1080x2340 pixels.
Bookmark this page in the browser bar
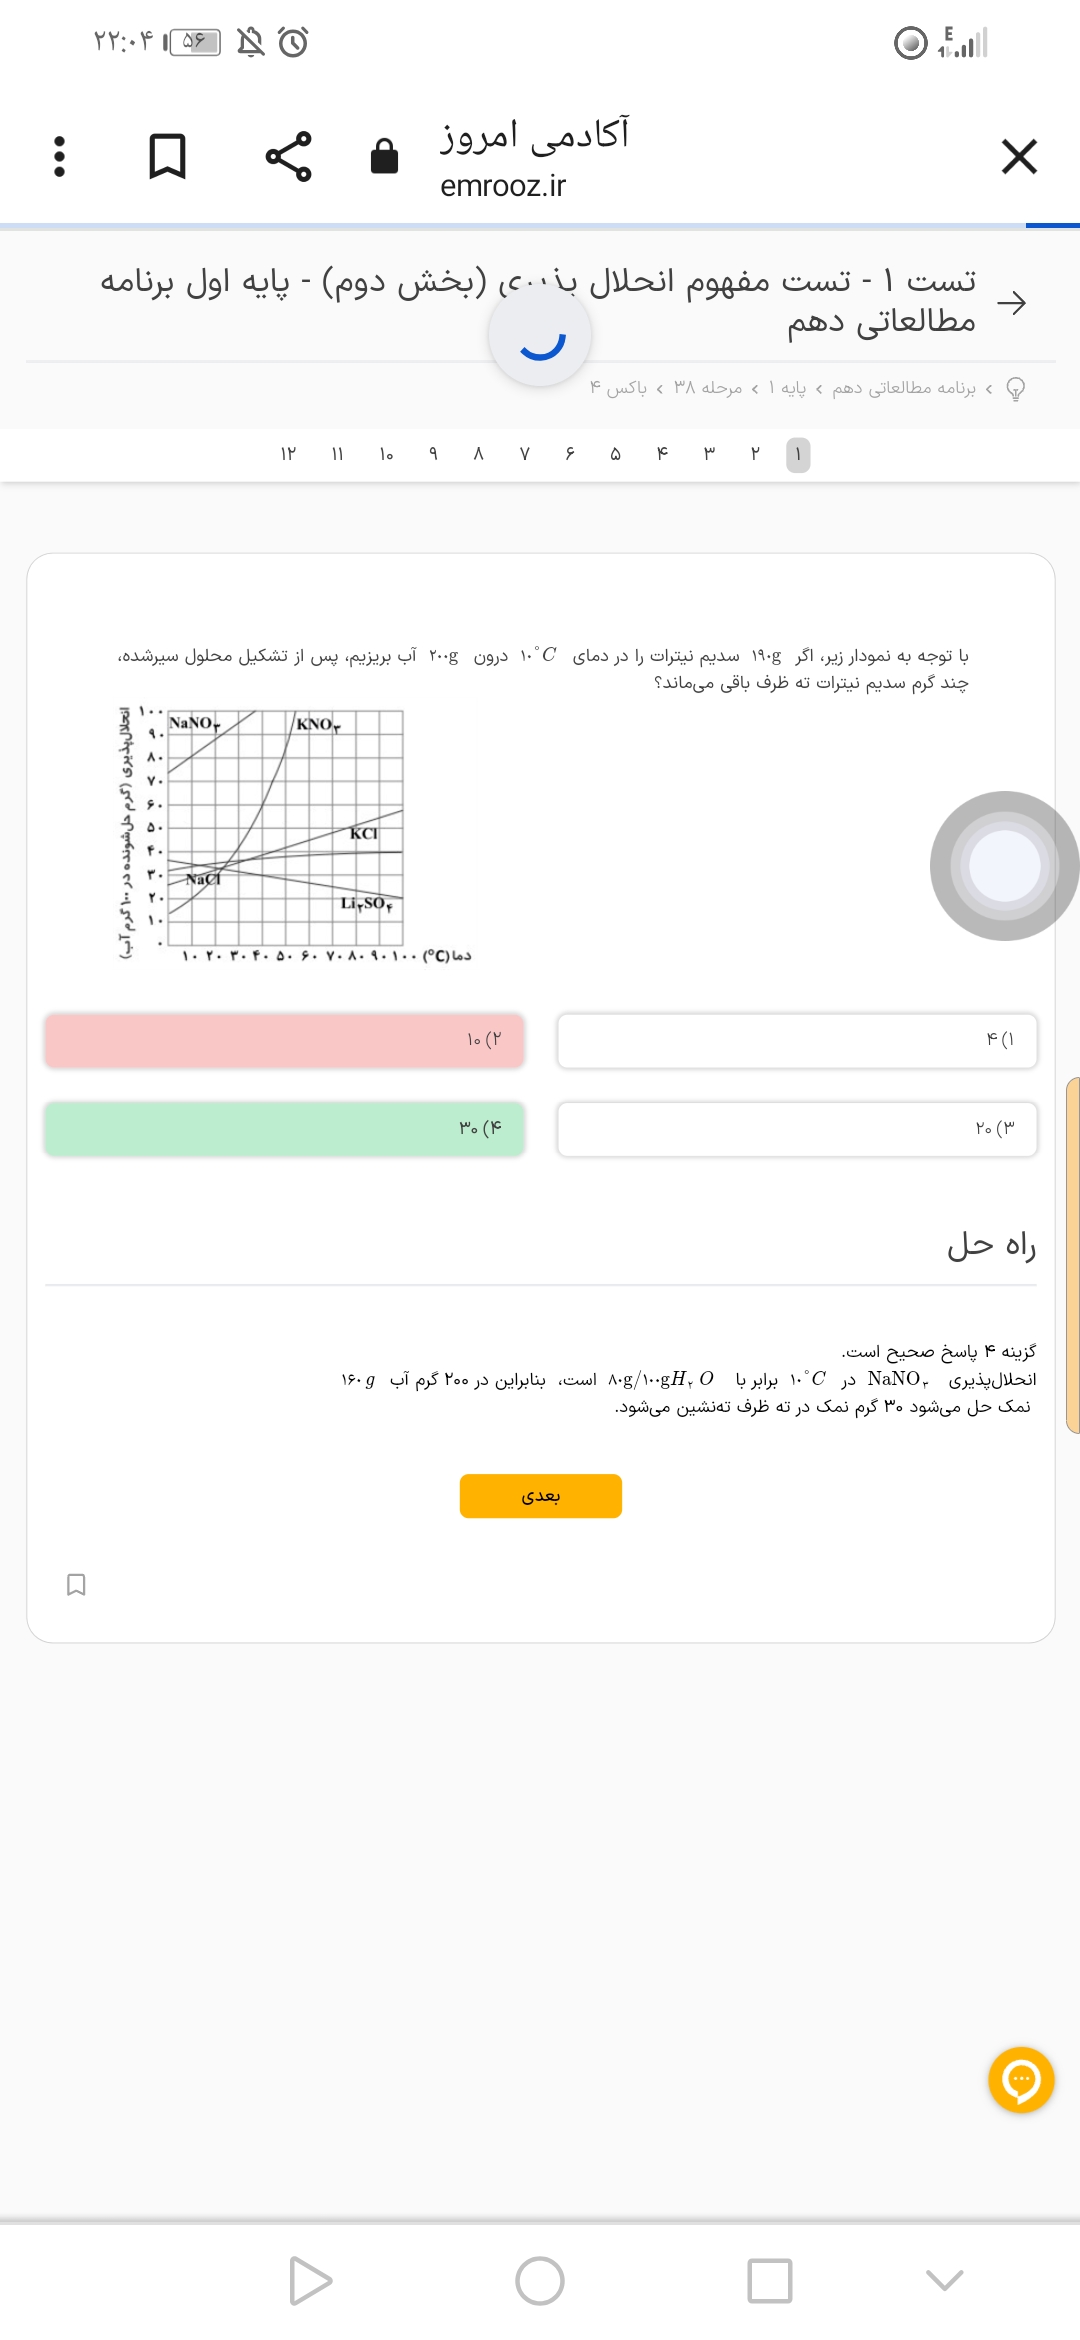coord(167,157)
